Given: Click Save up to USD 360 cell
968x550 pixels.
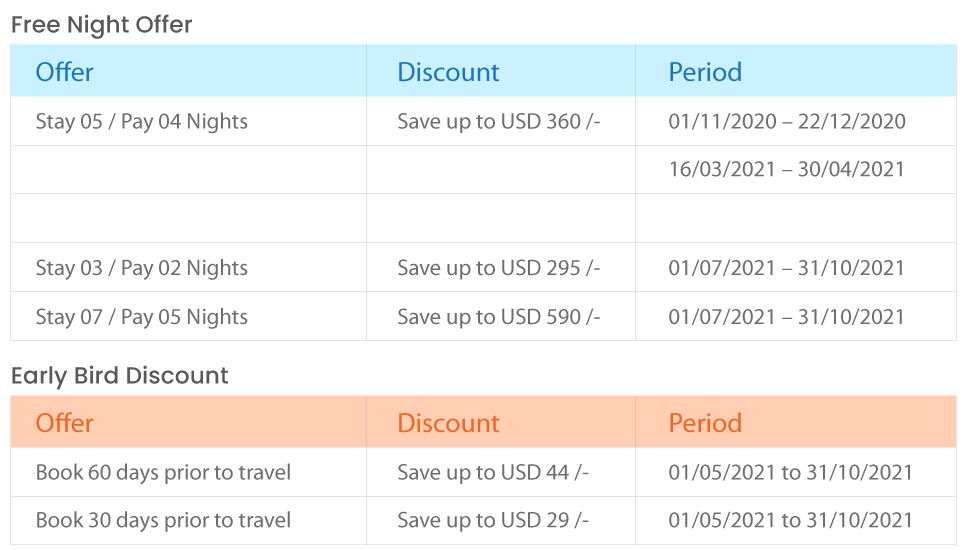Looking at the screenshot, I should click(x=499, y=122).
